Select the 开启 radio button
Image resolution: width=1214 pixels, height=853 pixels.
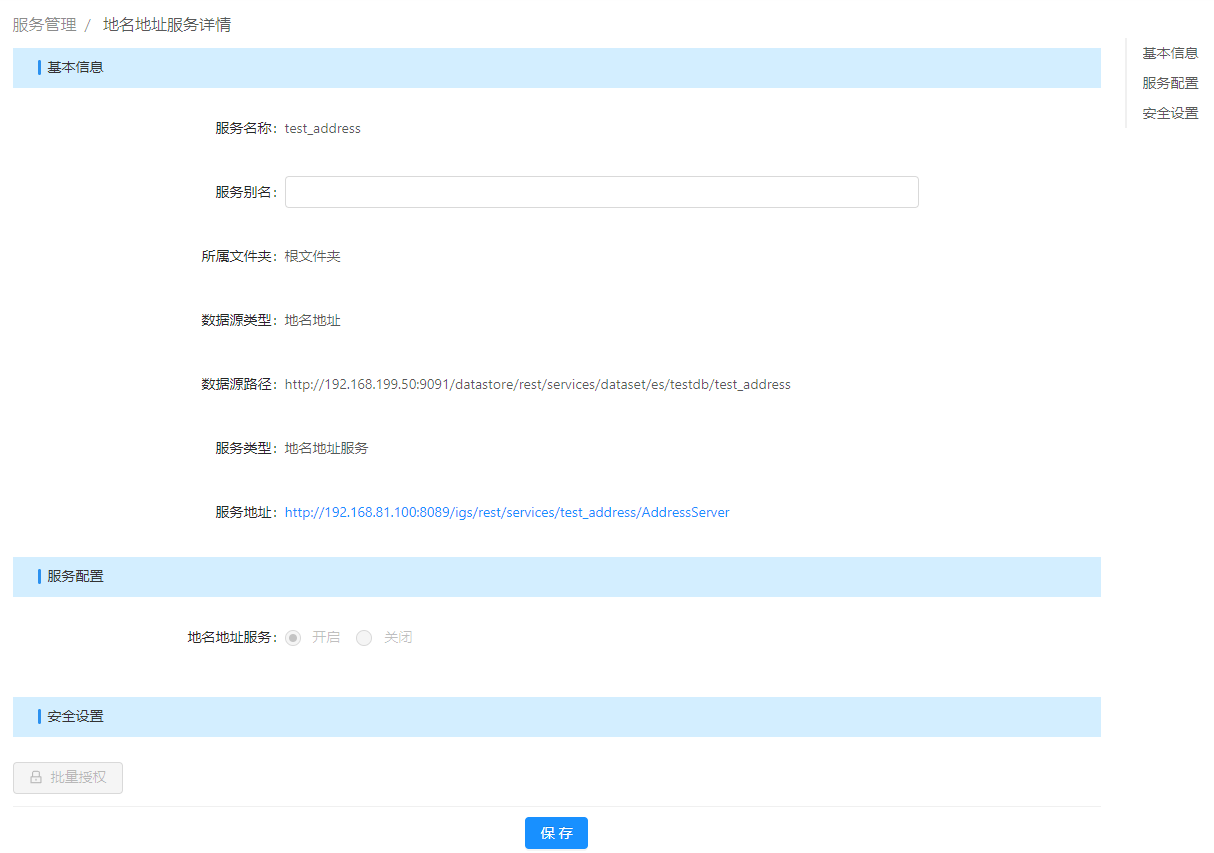tap(293, 637)
